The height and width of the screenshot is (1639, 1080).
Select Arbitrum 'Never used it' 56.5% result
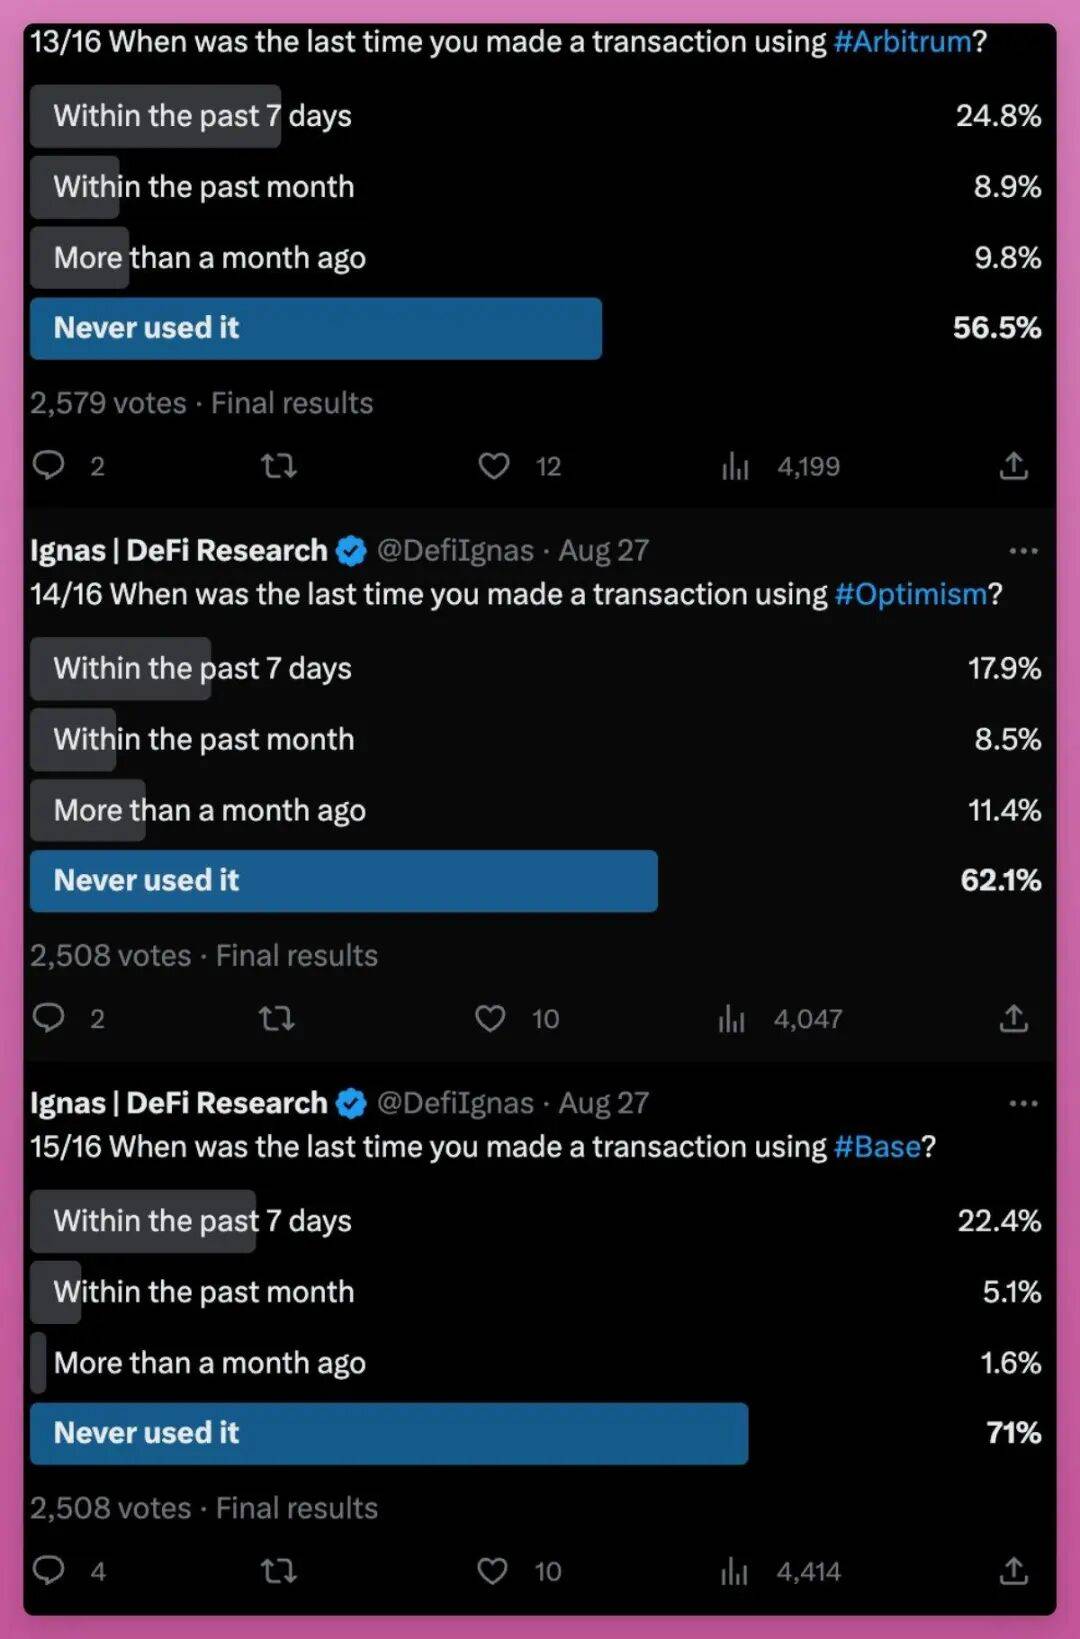[x=316, y=328]
